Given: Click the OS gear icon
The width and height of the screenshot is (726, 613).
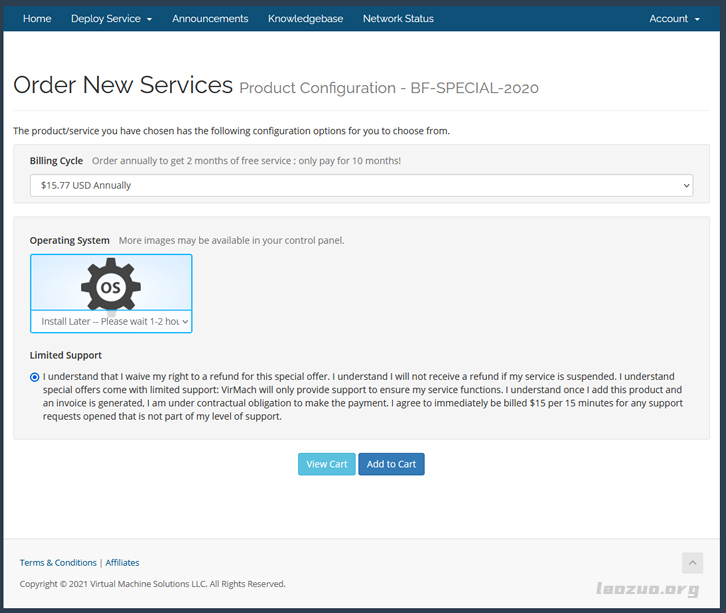Looking at the screenshot, I should tap(110, 285).
